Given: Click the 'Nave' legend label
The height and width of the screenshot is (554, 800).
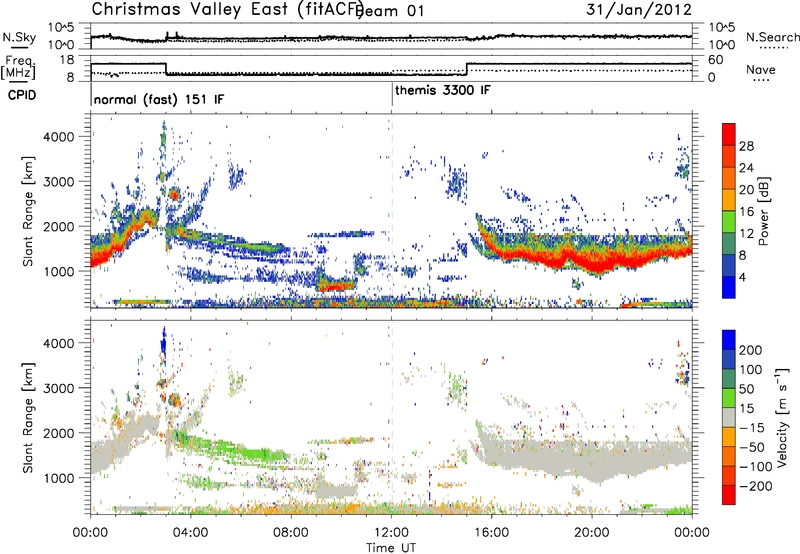Looking at the screenshot, I should [x=761, y=69].
